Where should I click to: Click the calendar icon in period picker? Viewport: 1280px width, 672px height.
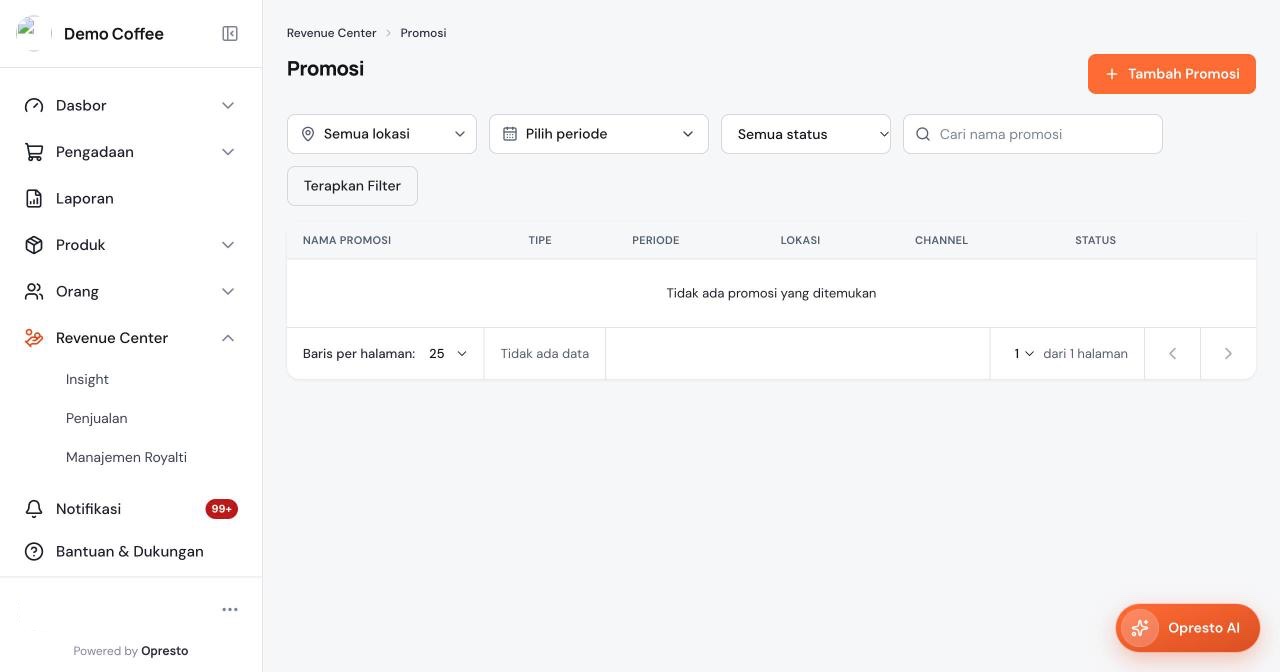(510, 134)
